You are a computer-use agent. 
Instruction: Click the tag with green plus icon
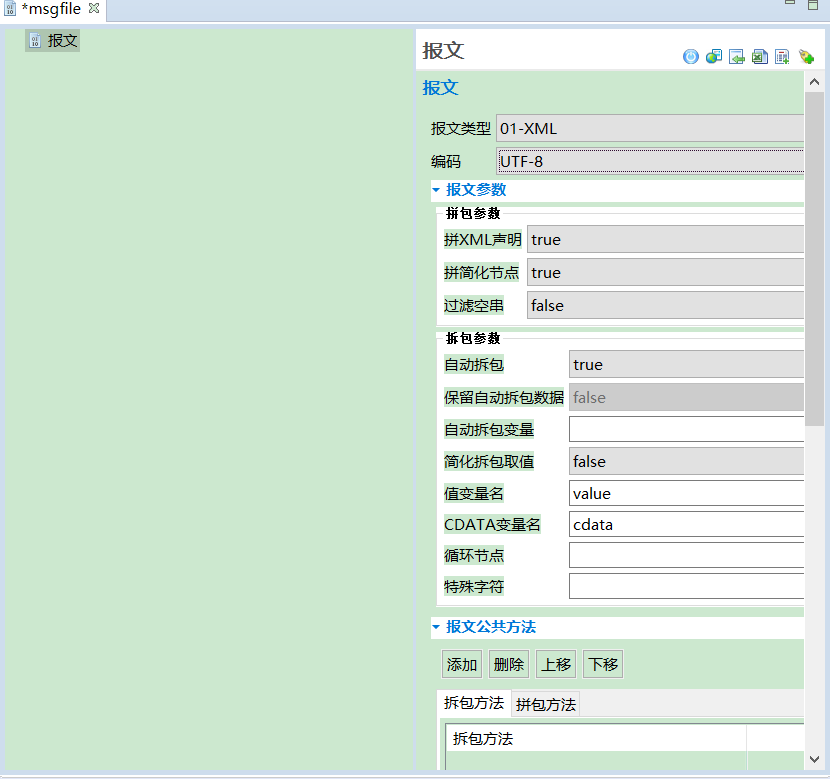pos(806,57)
